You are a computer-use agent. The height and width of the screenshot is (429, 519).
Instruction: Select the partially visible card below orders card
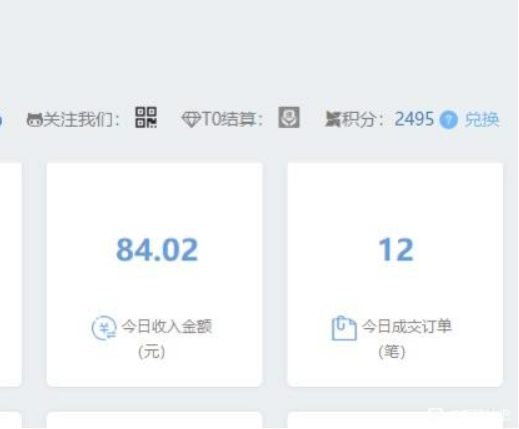pyautogui.click(x=395, y=420)
